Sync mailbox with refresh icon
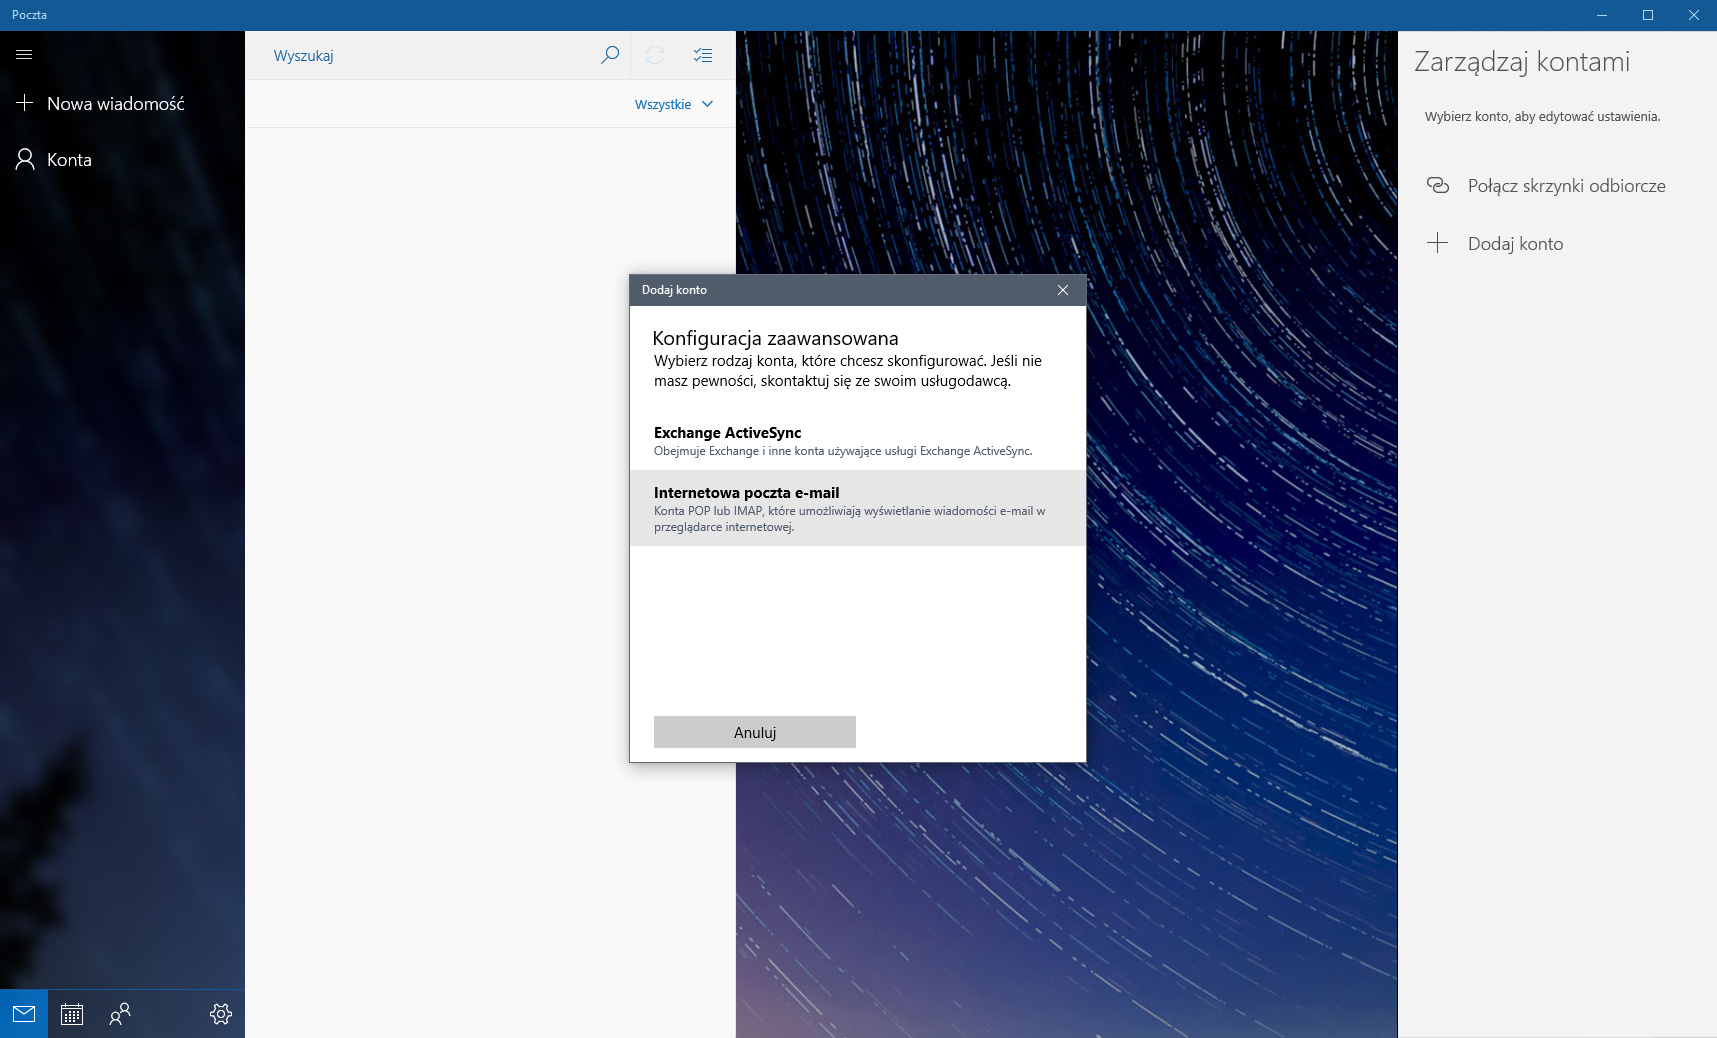Screen dimensions: 1717x1038 click(x=655, y=55)
